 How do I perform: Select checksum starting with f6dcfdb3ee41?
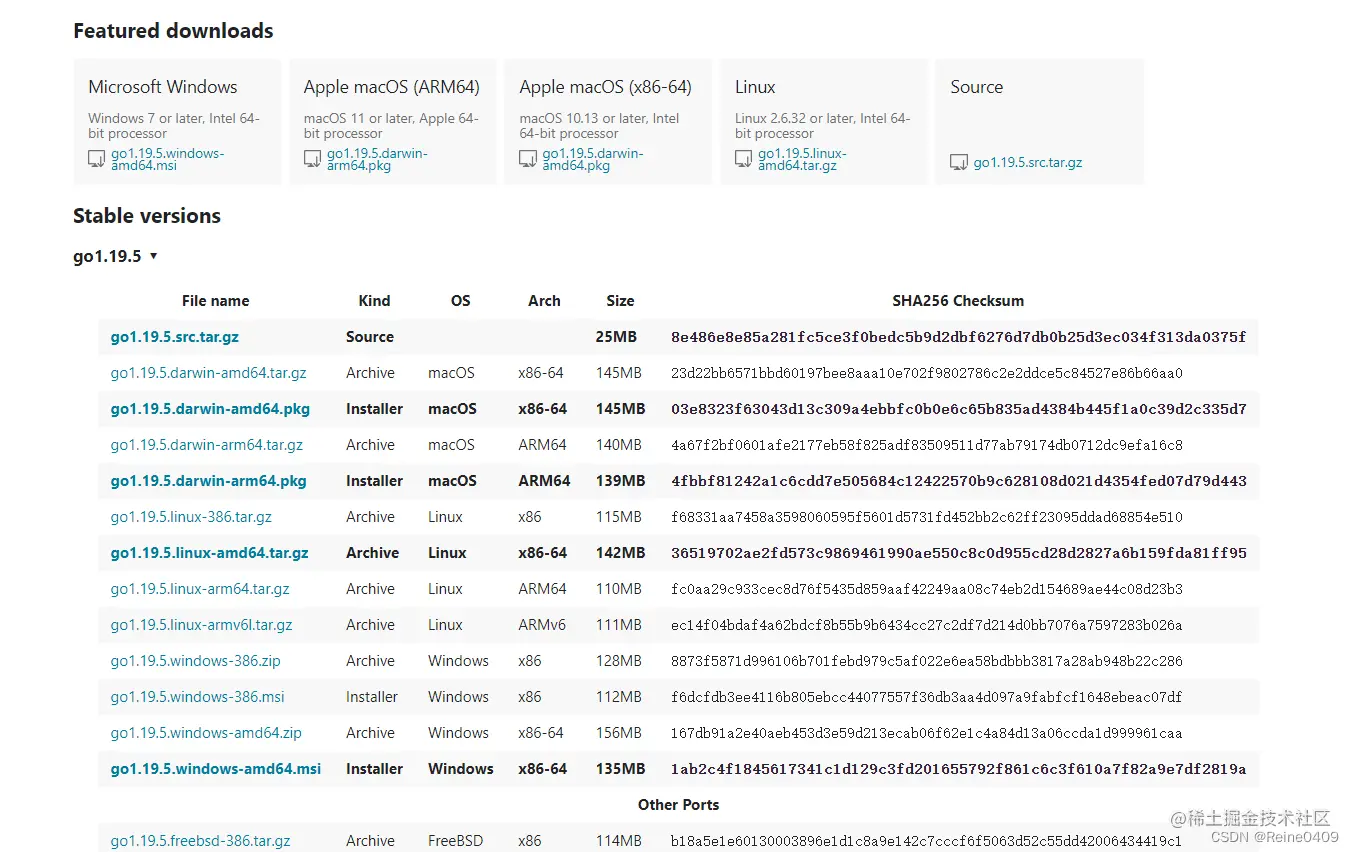click(x=927, y=697)
